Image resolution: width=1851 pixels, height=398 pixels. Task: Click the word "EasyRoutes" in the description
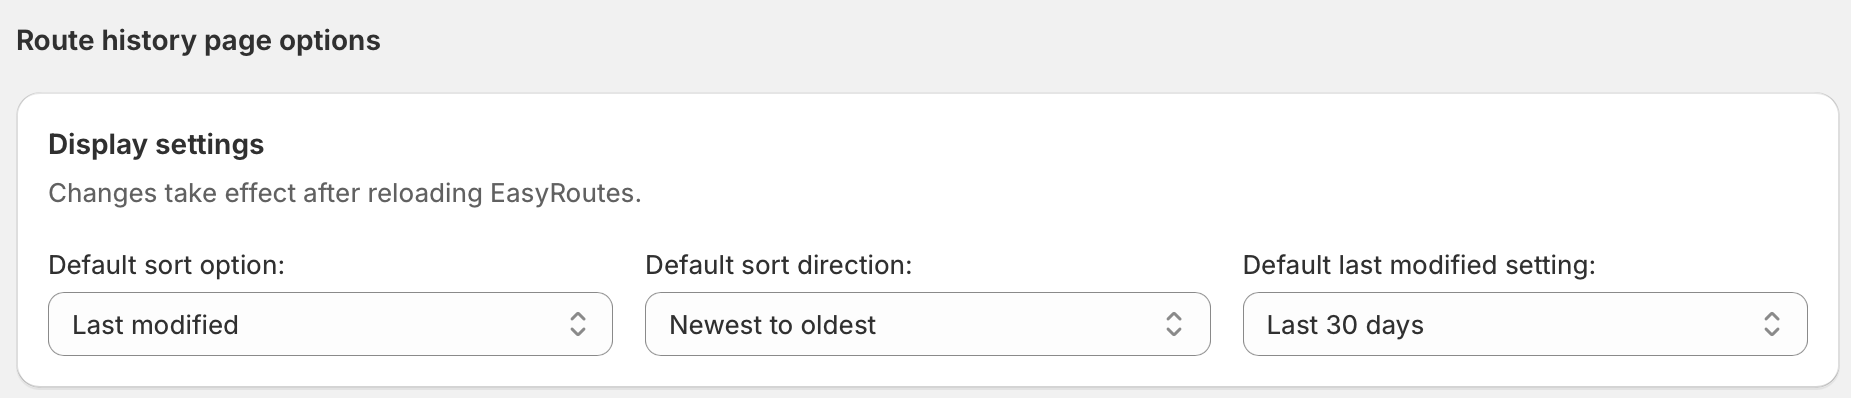click(x=563, y=193)
